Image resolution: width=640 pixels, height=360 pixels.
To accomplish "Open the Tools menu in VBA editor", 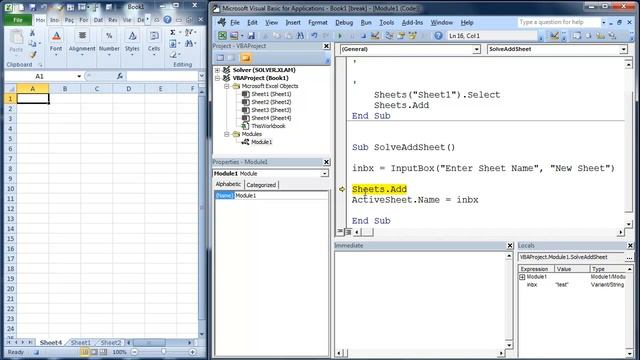I will 386,22.
